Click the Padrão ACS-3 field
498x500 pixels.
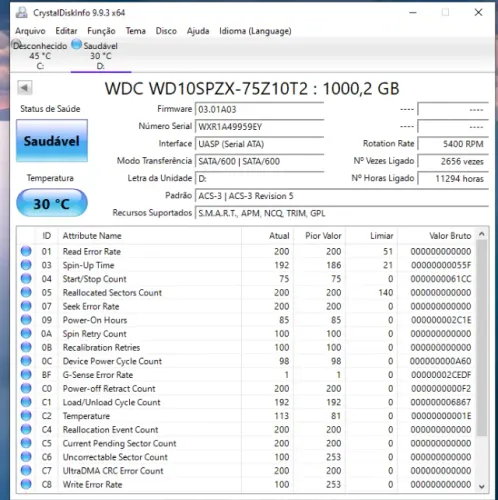(x=342, y=196)
